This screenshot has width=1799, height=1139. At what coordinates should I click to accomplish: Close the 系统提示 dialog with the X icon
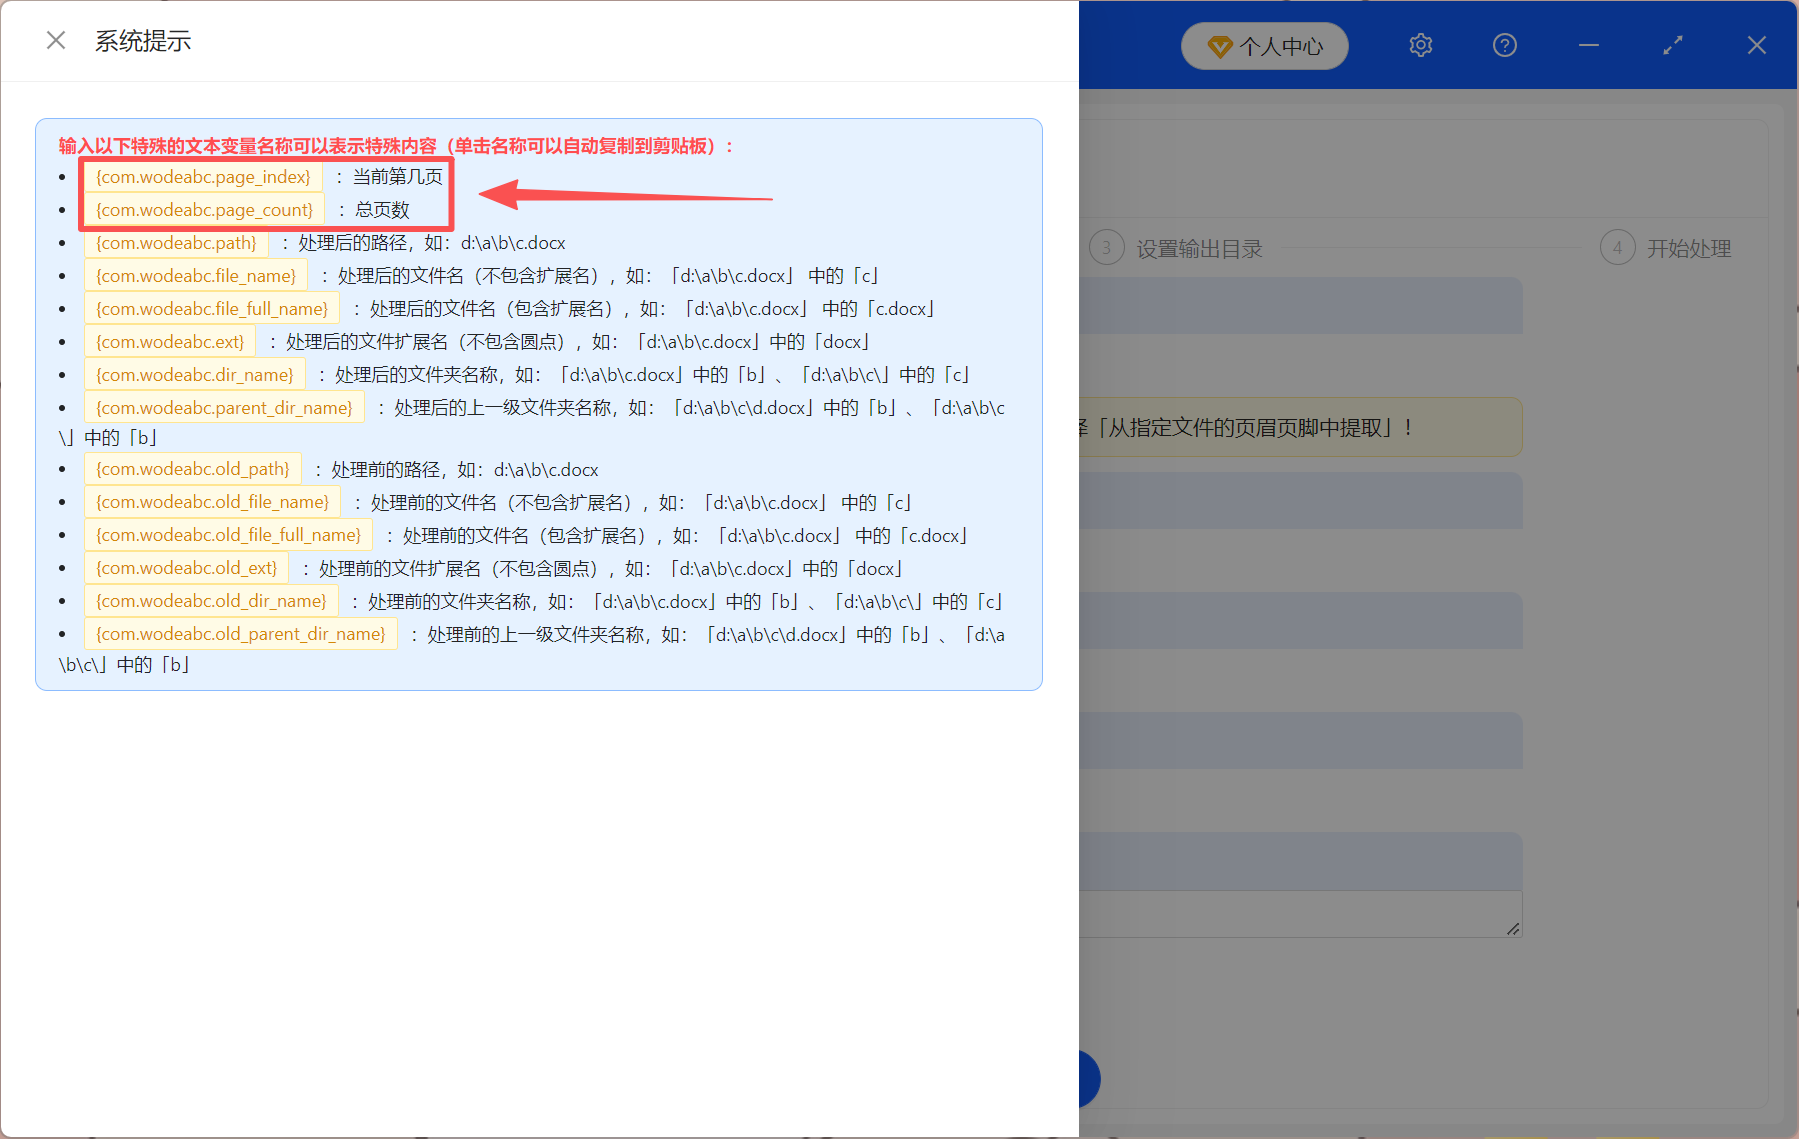pos(55,39)
